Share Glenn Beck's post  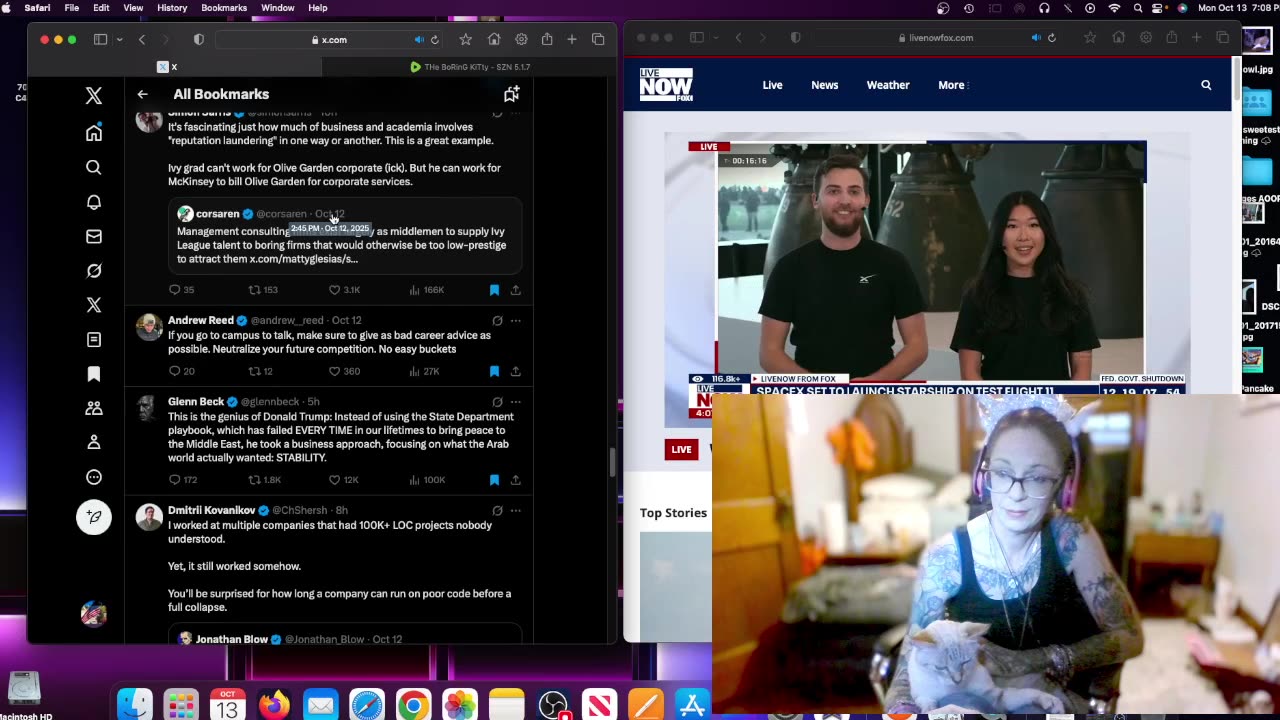pyautogui.click(x=515, y=480)
